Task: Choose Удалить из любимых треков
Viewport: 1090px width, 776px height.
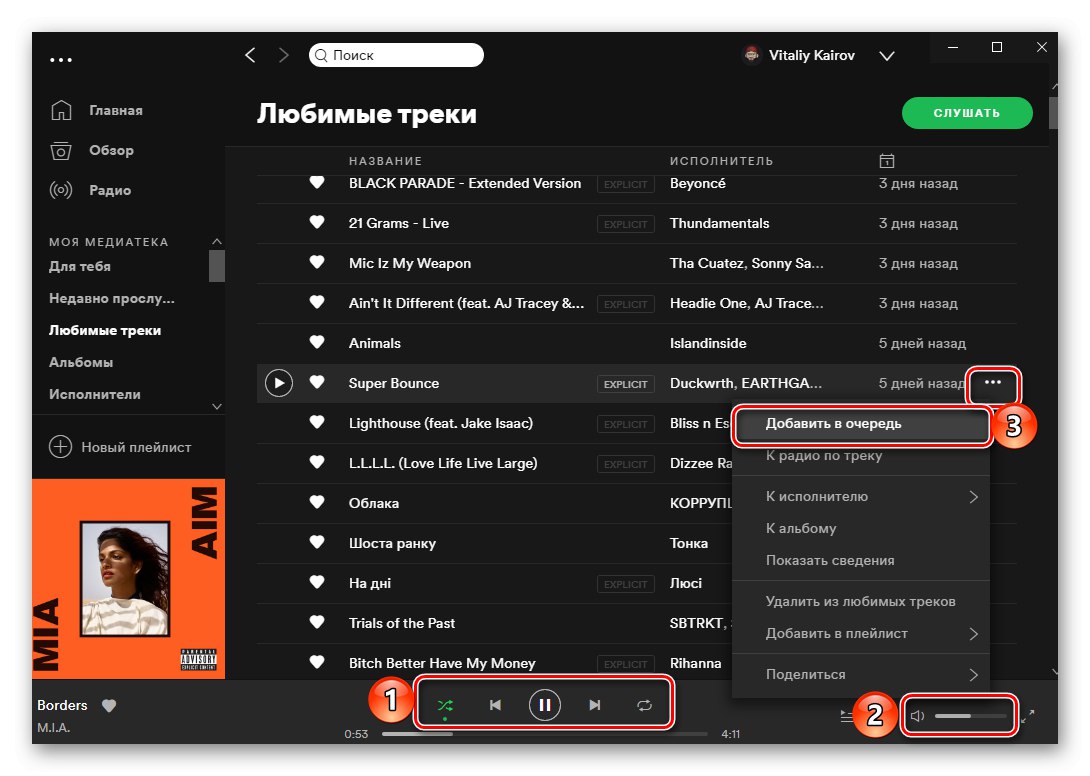Action: tap(861, 601)
